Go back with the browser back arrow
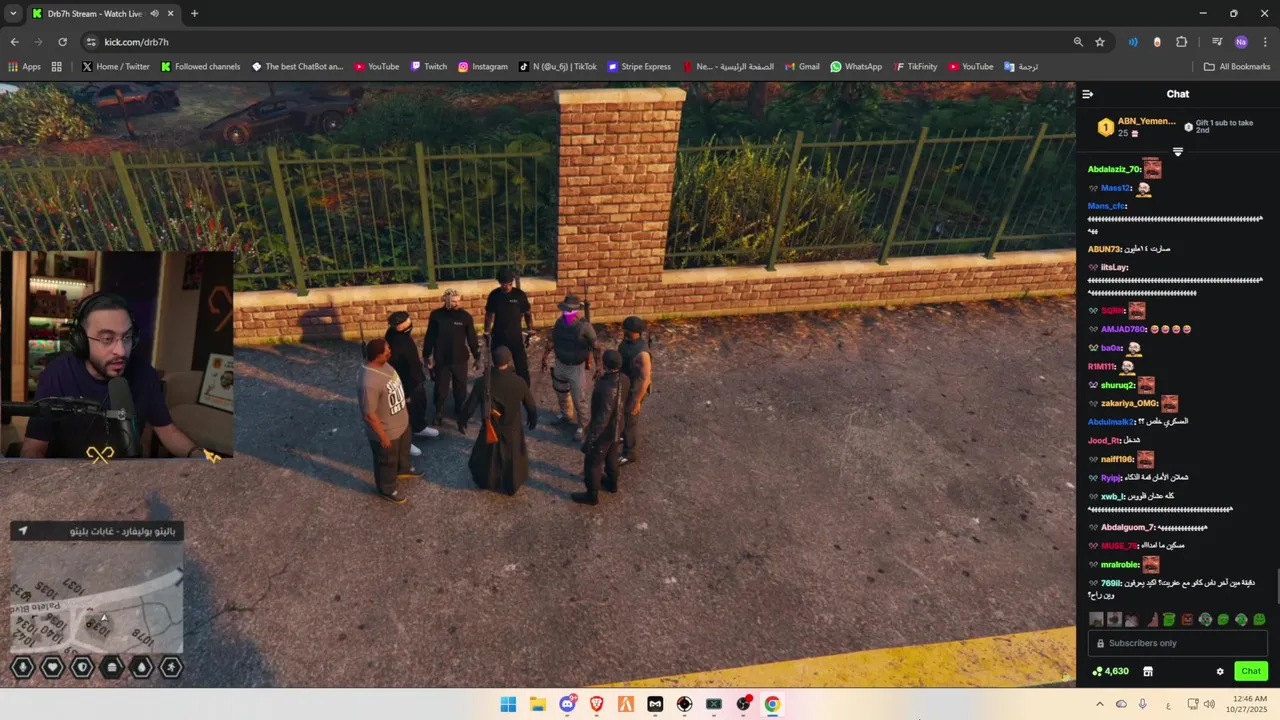Viewport: 1280px width, 720px height. [14, 42]
